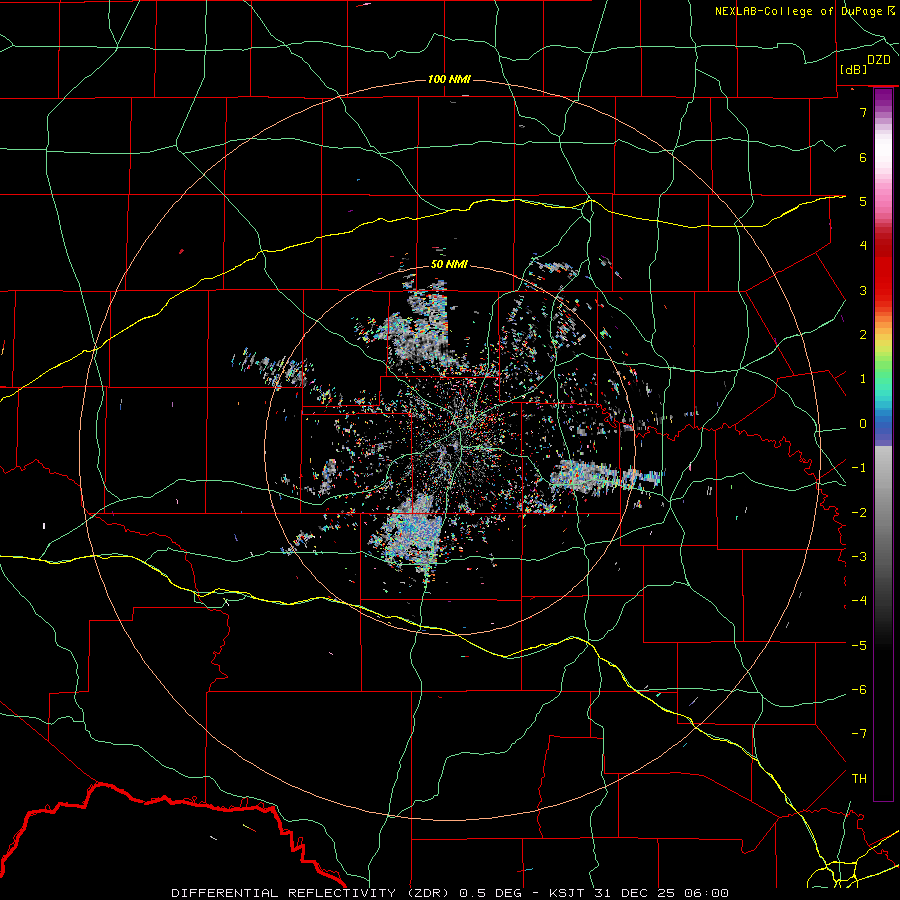Click the 6 value on the color scale
The image size is (900, 900).
point(863,157)
